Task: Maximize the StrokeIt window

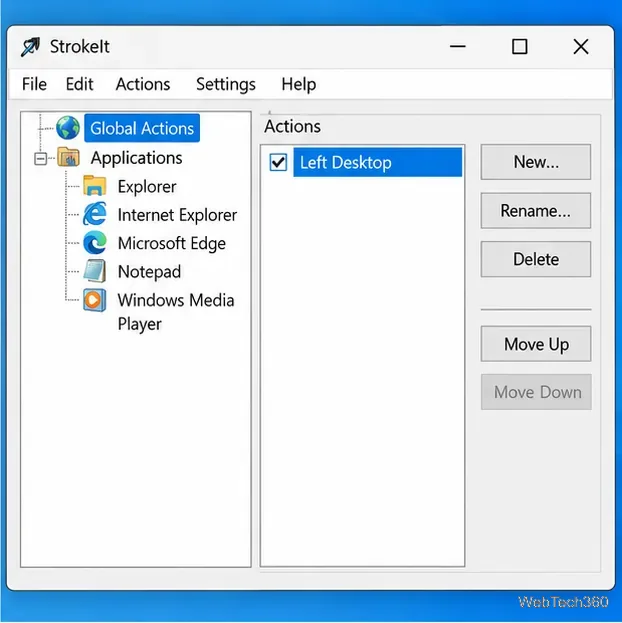Action: (x=519, y=46)
